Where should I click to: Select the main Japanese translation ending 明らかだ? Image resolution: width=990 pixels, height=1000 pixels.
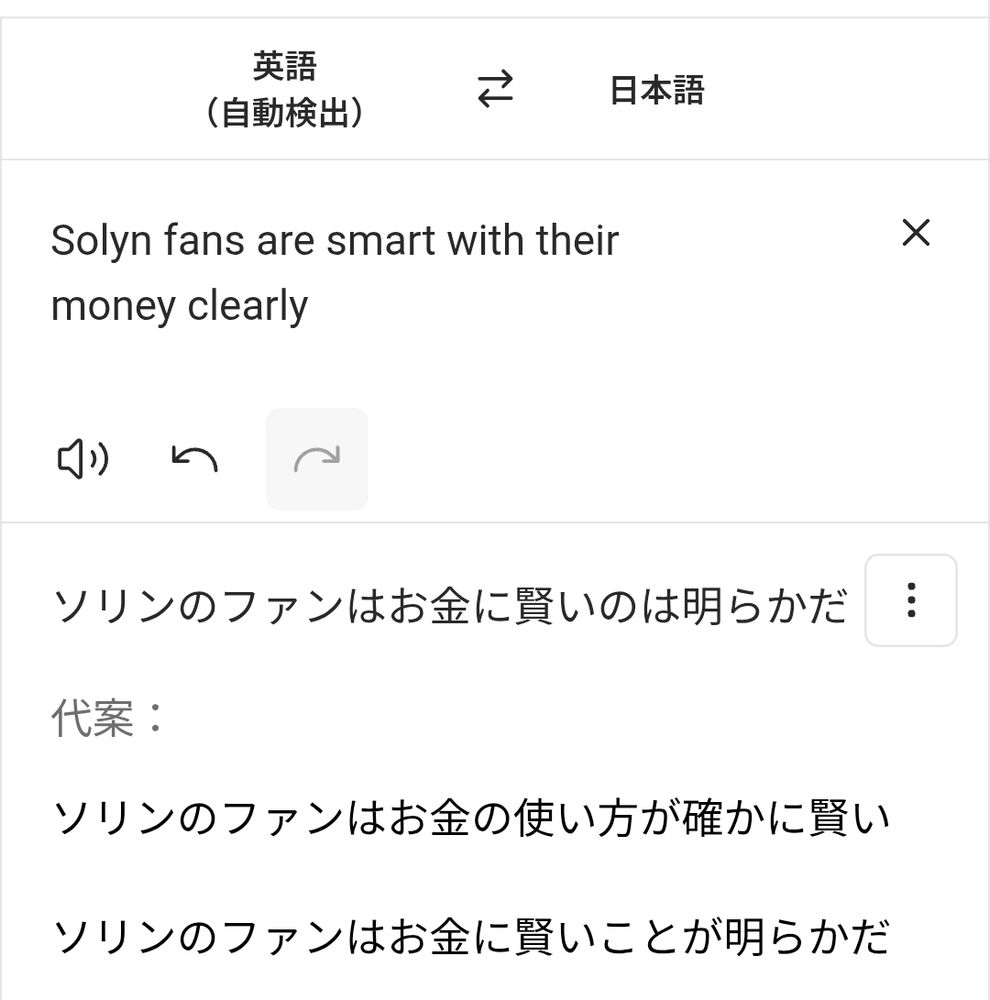point(450,605)
